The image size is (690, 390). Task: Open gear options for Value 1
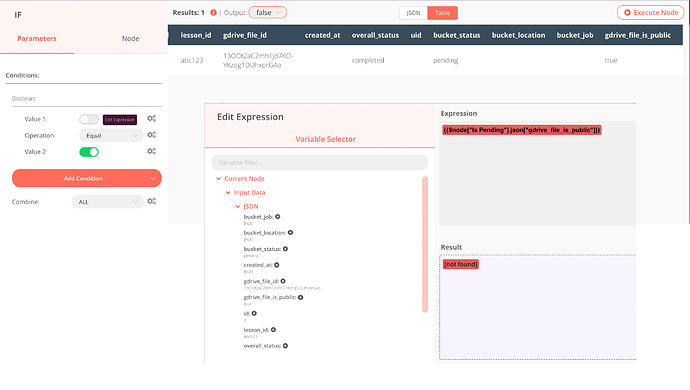[151, 119]
